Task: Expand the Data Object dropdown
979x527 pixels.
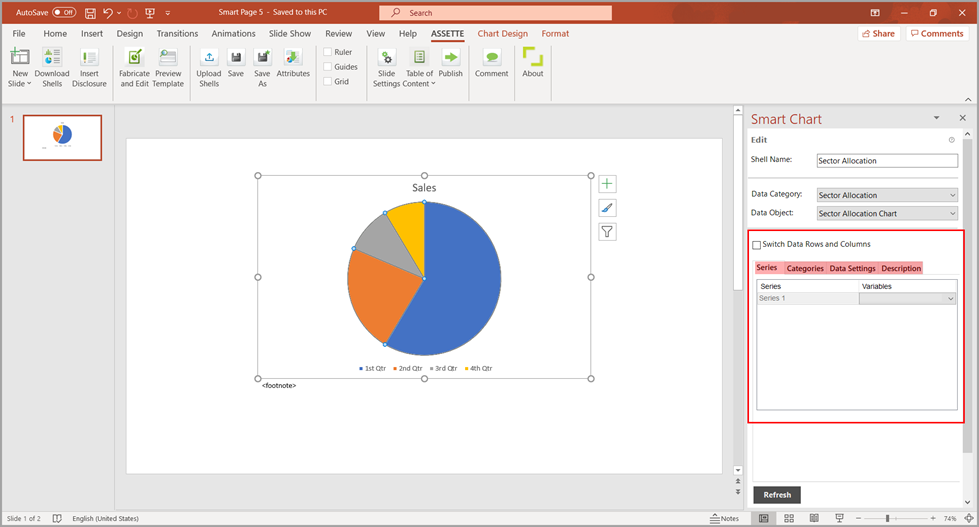Action: (952, 214)
